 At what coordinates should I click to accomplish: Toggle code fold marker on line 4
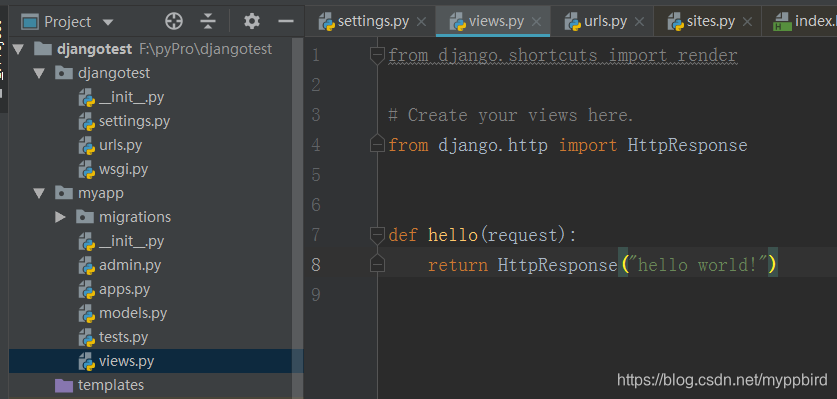pos(377,145)
